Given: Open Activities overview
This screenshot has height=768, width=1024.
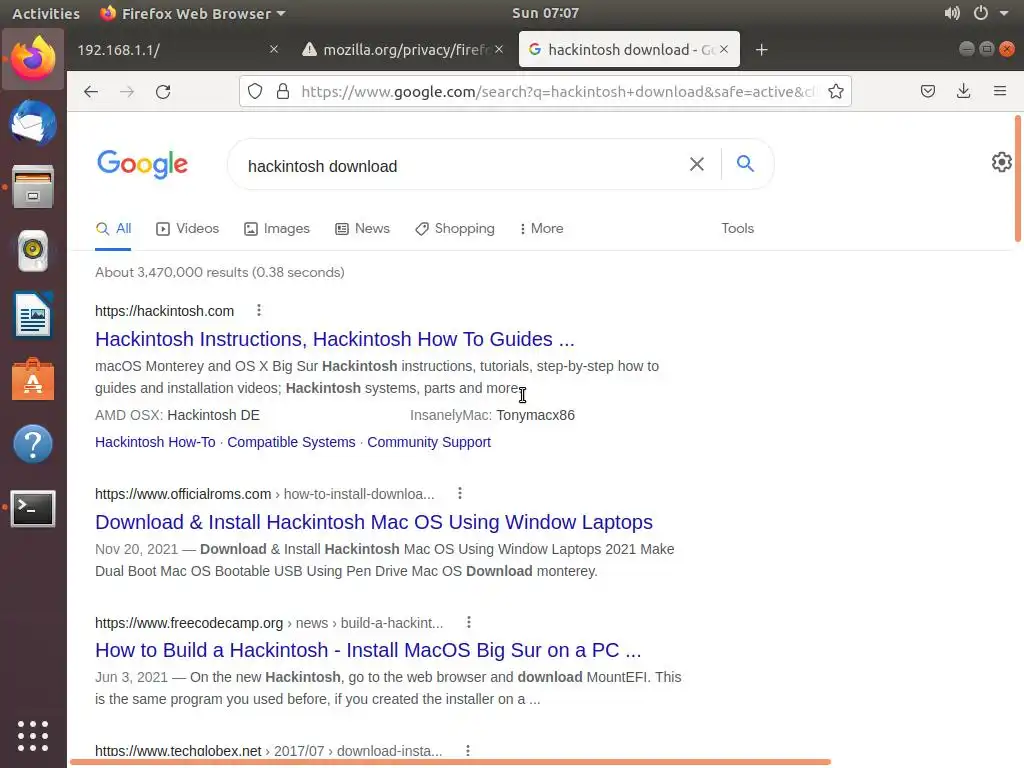Looking at the screenshot, I should tap(46, 13).
